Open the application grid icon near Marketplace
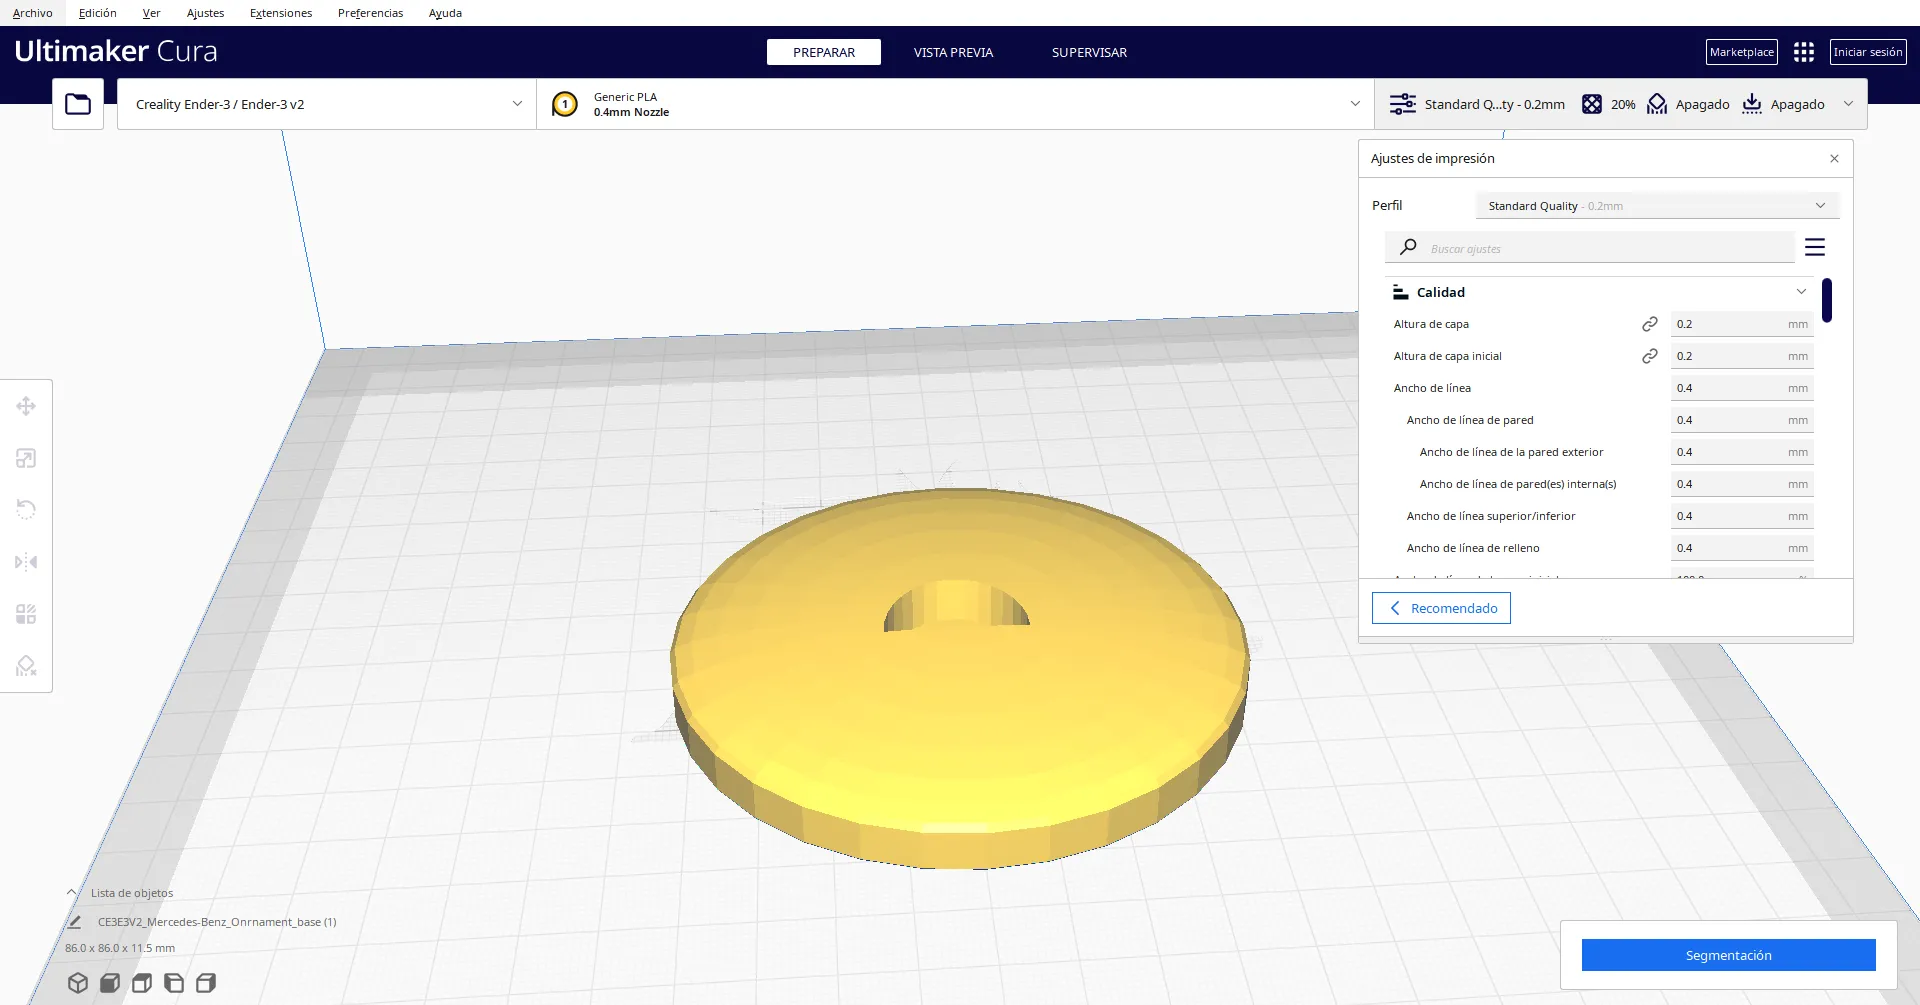 tap(1804, 52)
